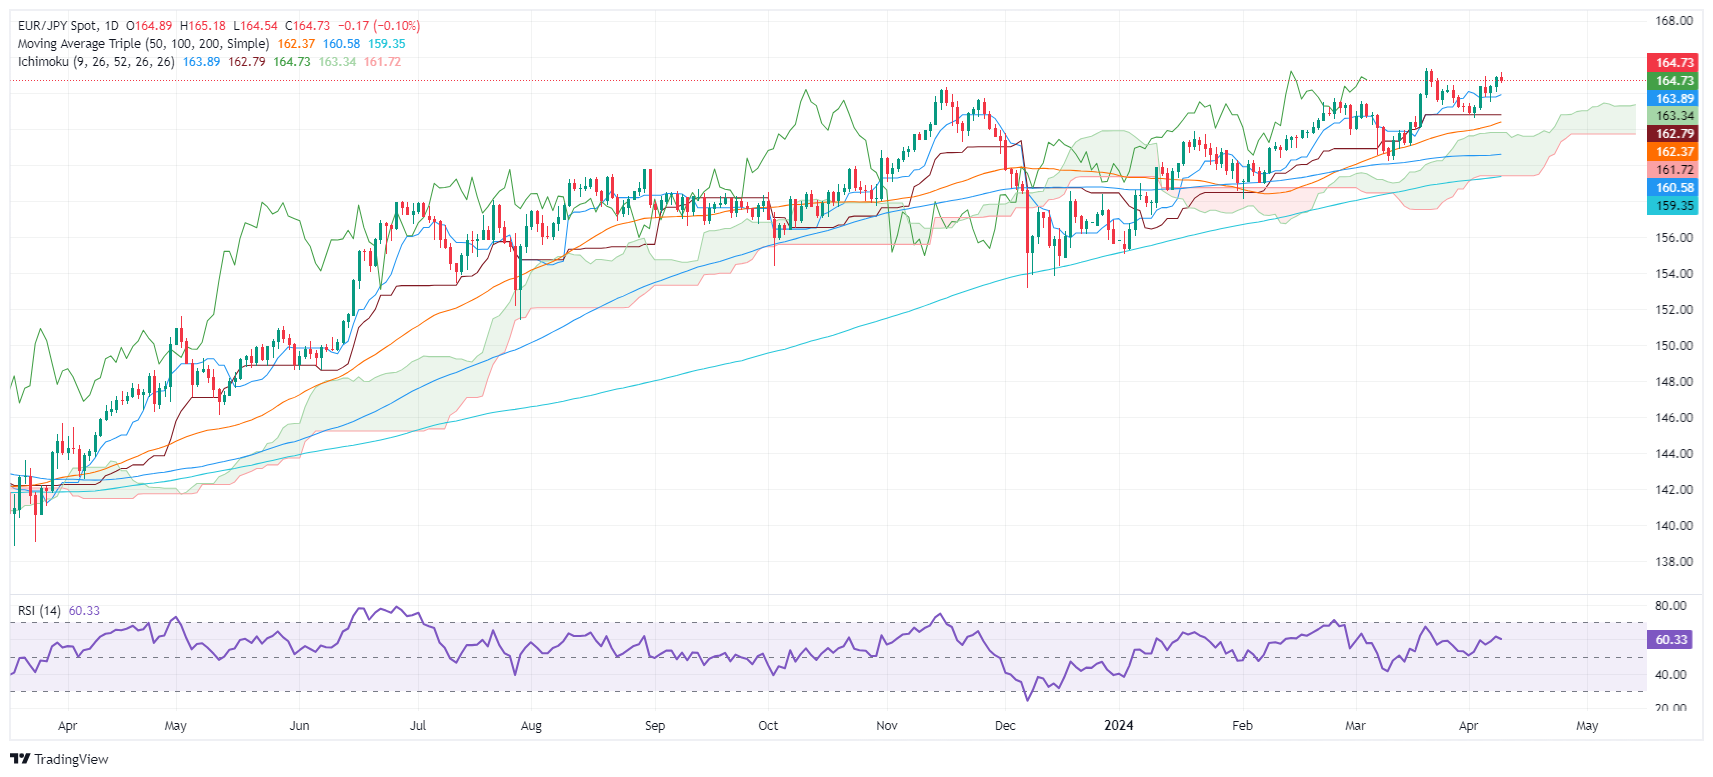Click the Jul marker on the time axis
The height and width of the screenshot is (777, 1713).
click(x=418, y=726)
